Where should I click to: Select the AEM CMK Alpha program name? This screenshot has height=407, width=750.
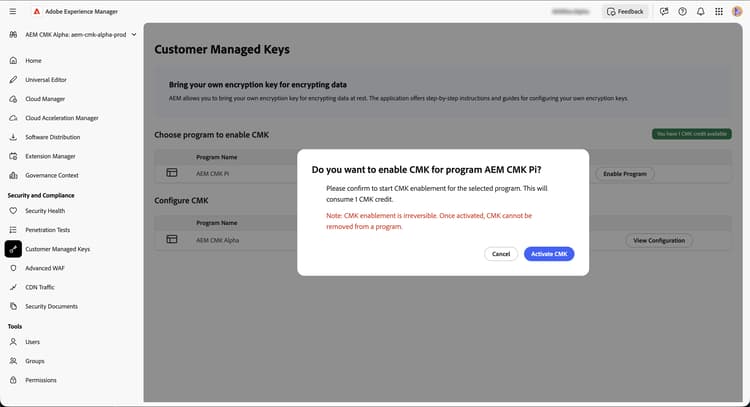point(218,240)
